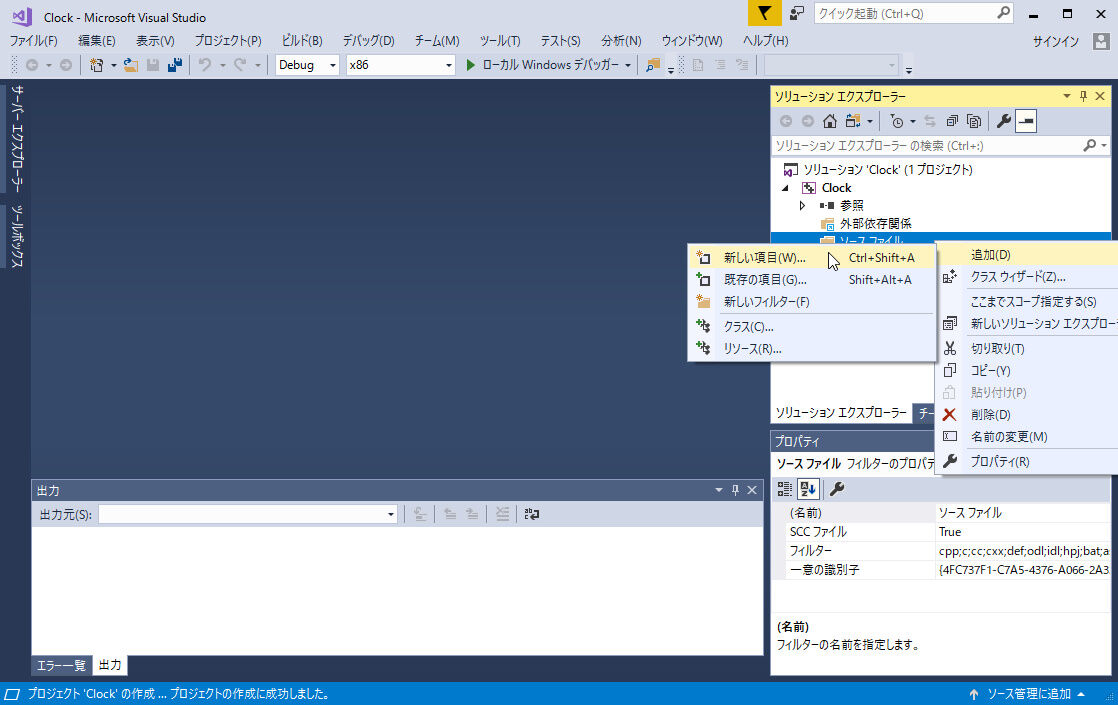Select 新しいフィルター(F) menu entry
This screenshot has height=705, width=1118.
[811, 302]
